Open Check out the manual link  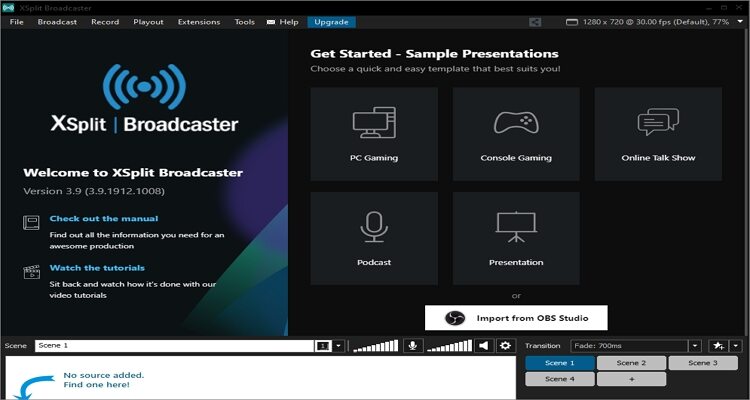coord(104,219)
